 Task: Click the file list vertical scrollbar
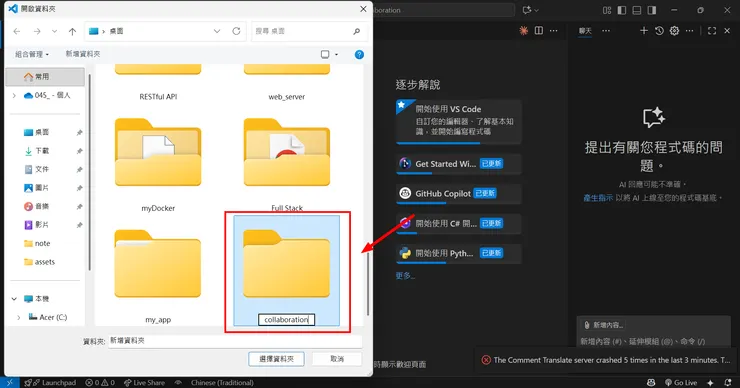[368, 283]
